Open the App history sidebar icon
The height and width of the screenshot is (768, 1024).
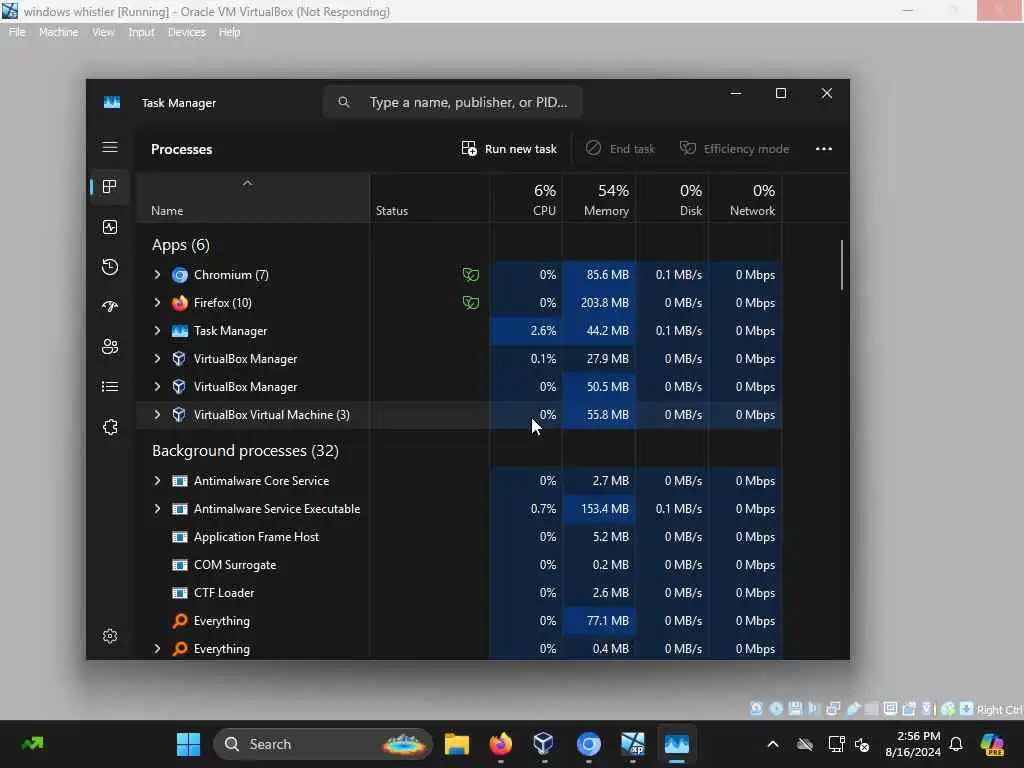click(x=110, y=266)
